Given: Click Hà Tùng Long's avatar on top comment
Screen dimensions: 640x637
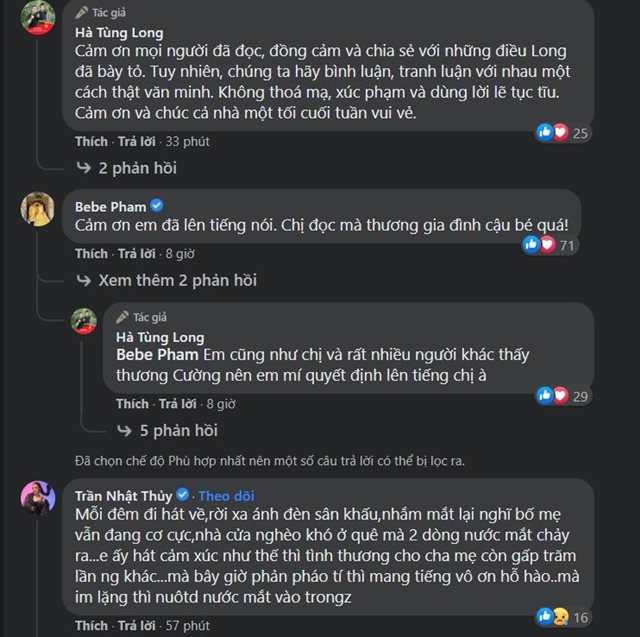Looking at the screenshot, I should tap(38, 17).
